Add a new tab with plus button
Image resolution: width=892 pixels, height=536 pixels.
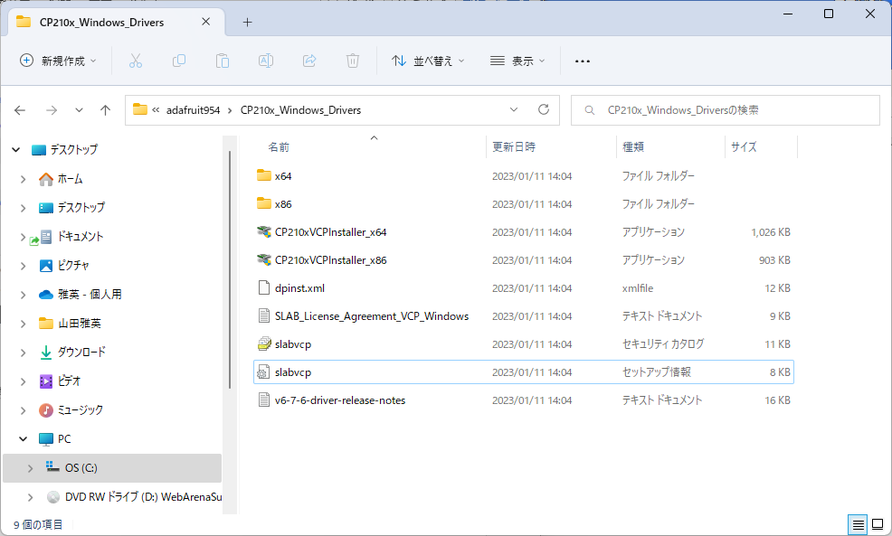click(247, 22)
